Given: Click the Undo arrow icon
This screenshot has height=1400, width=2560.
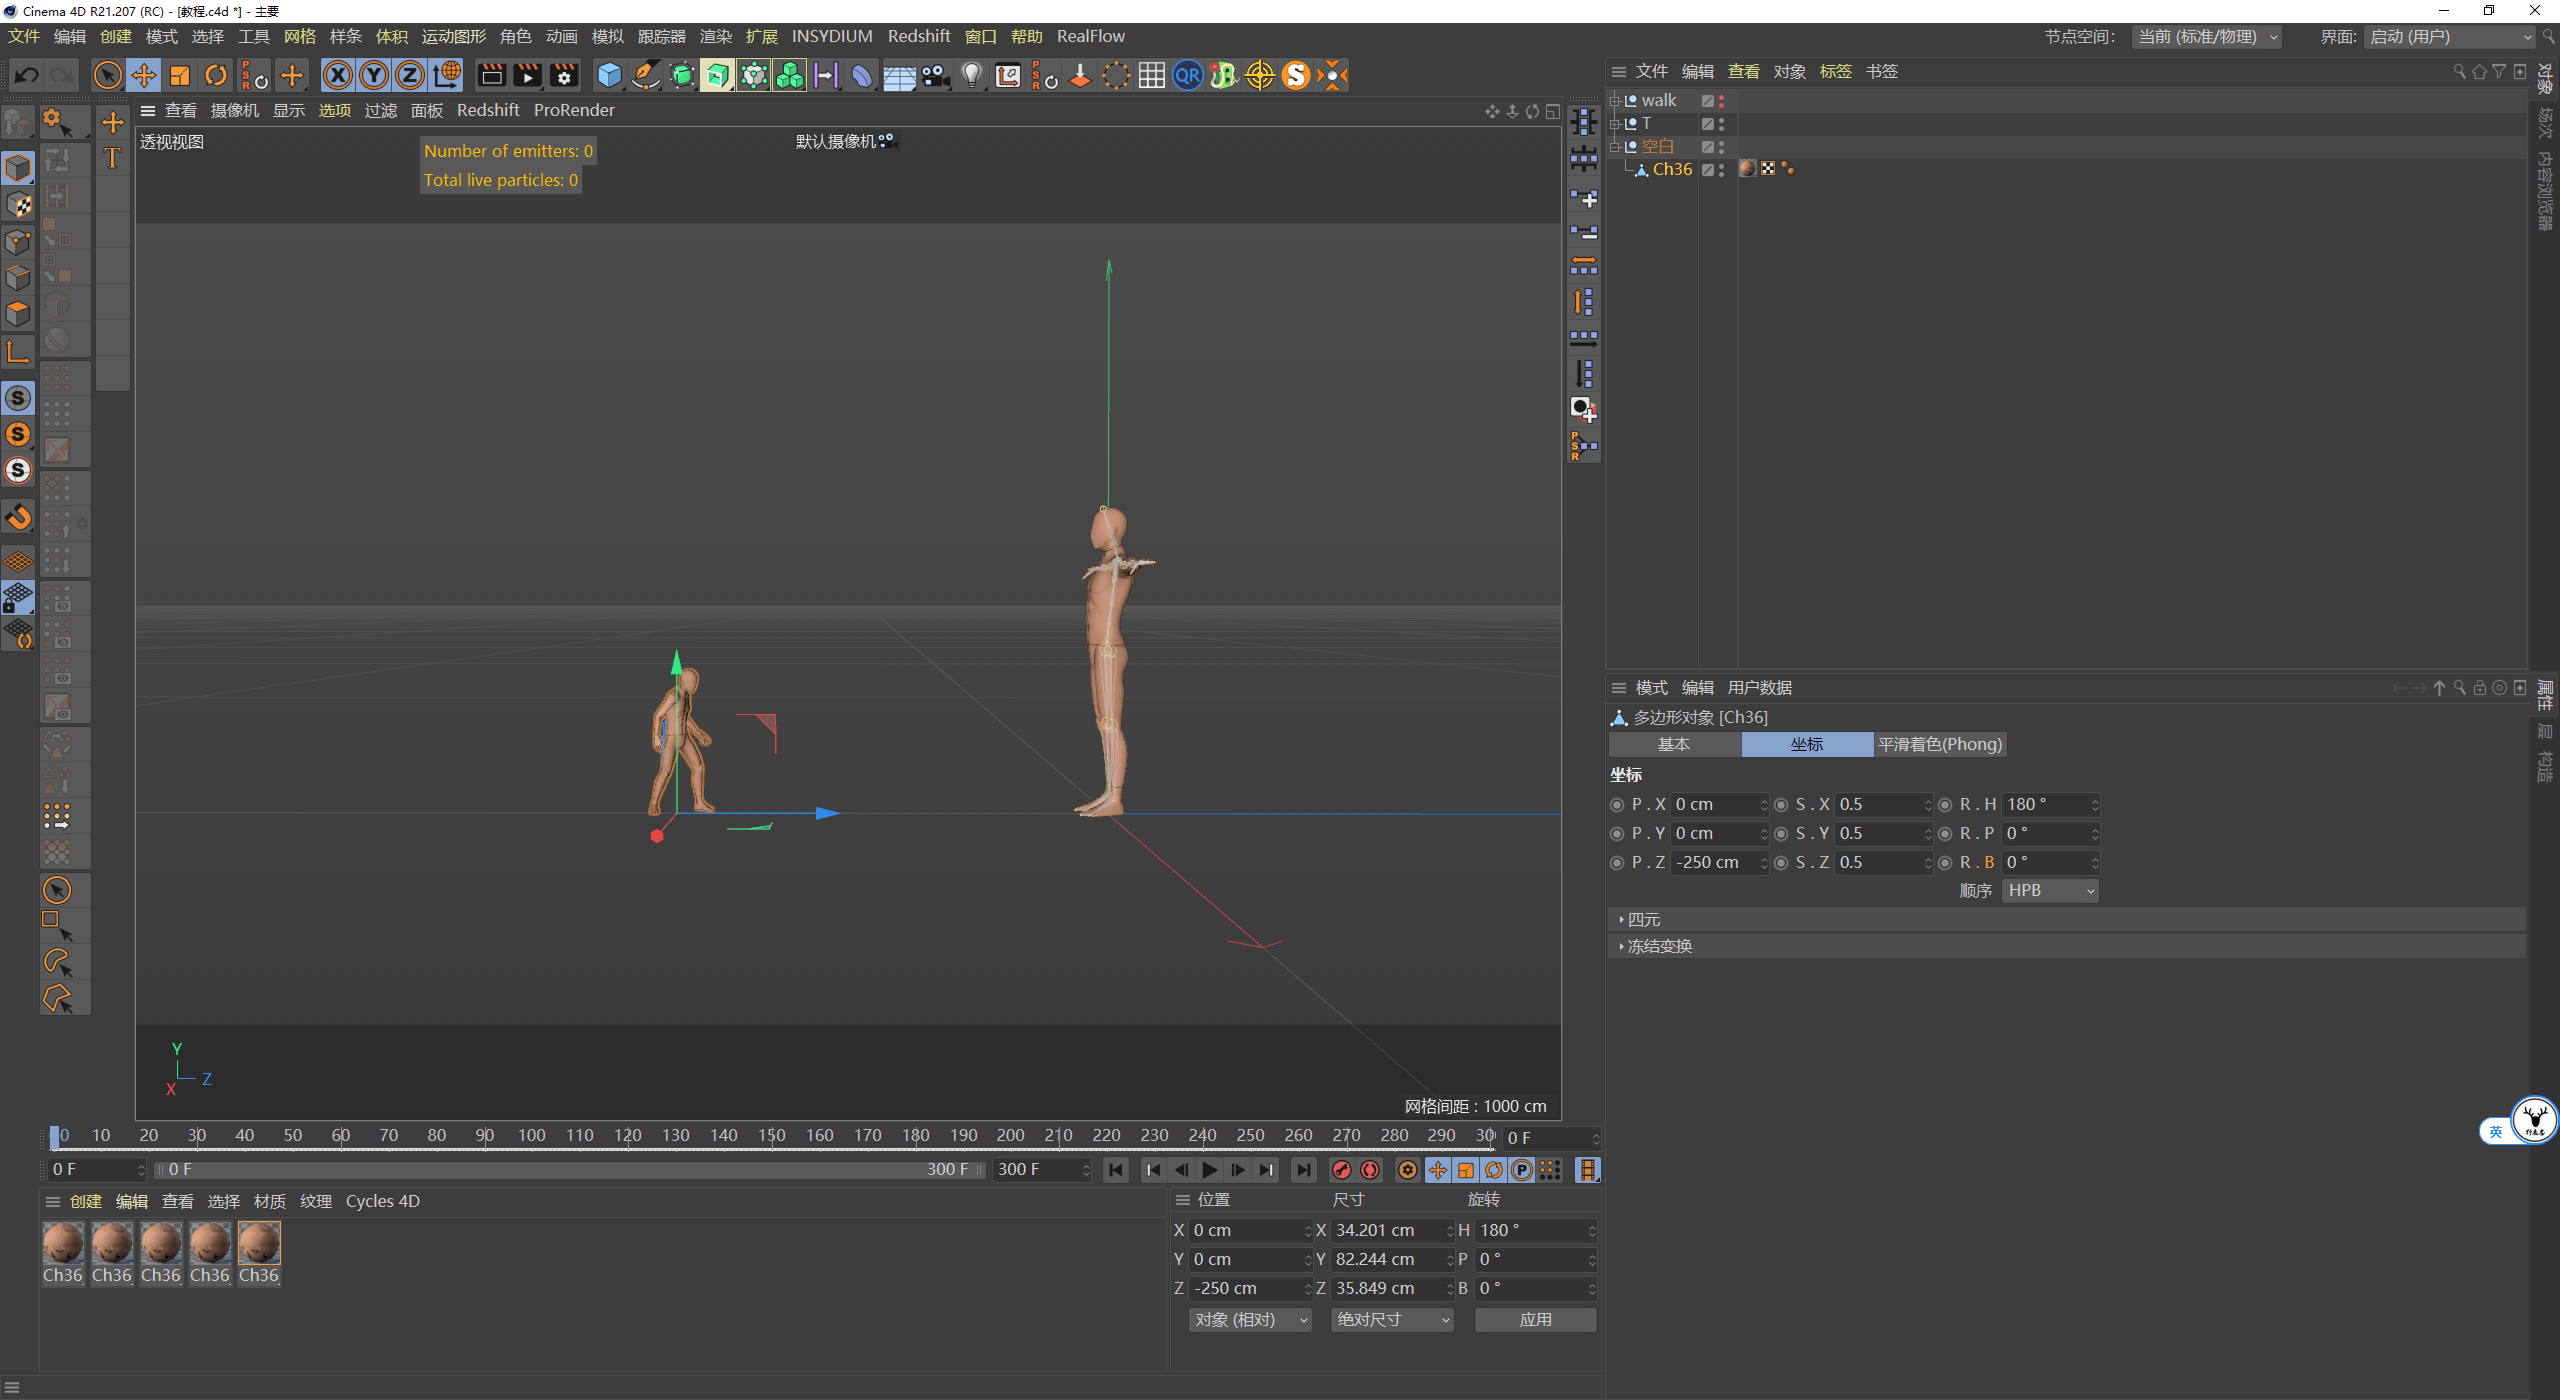Looking at the screenshot, I should (x=27, y=76).
